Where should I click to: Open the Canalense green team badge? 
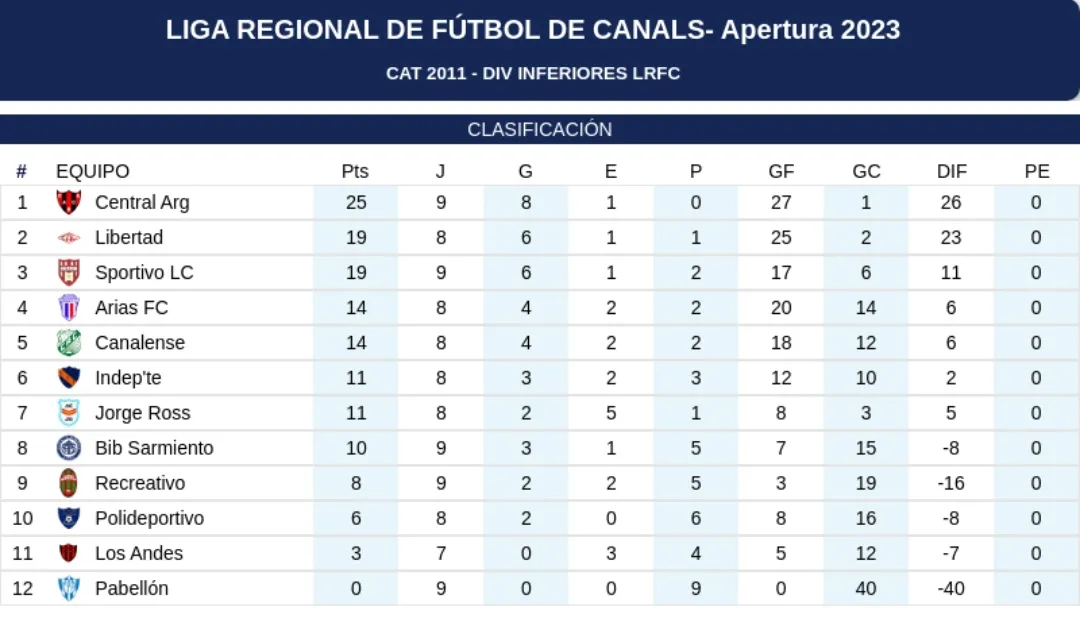pyautogui.click(x=68, y=342)
